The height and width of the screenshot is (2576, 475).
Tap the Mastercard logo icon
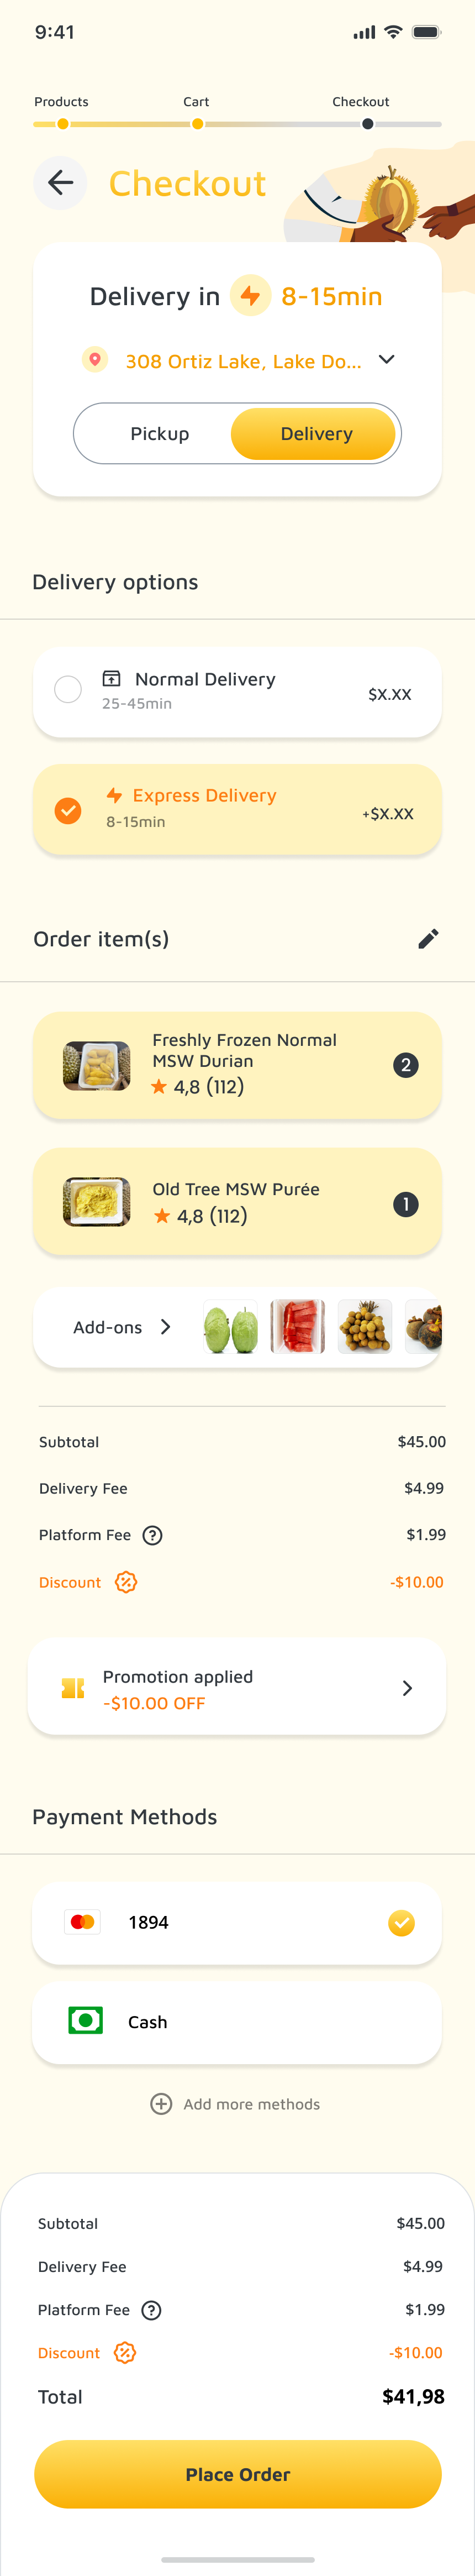(x=83, y=1922)
